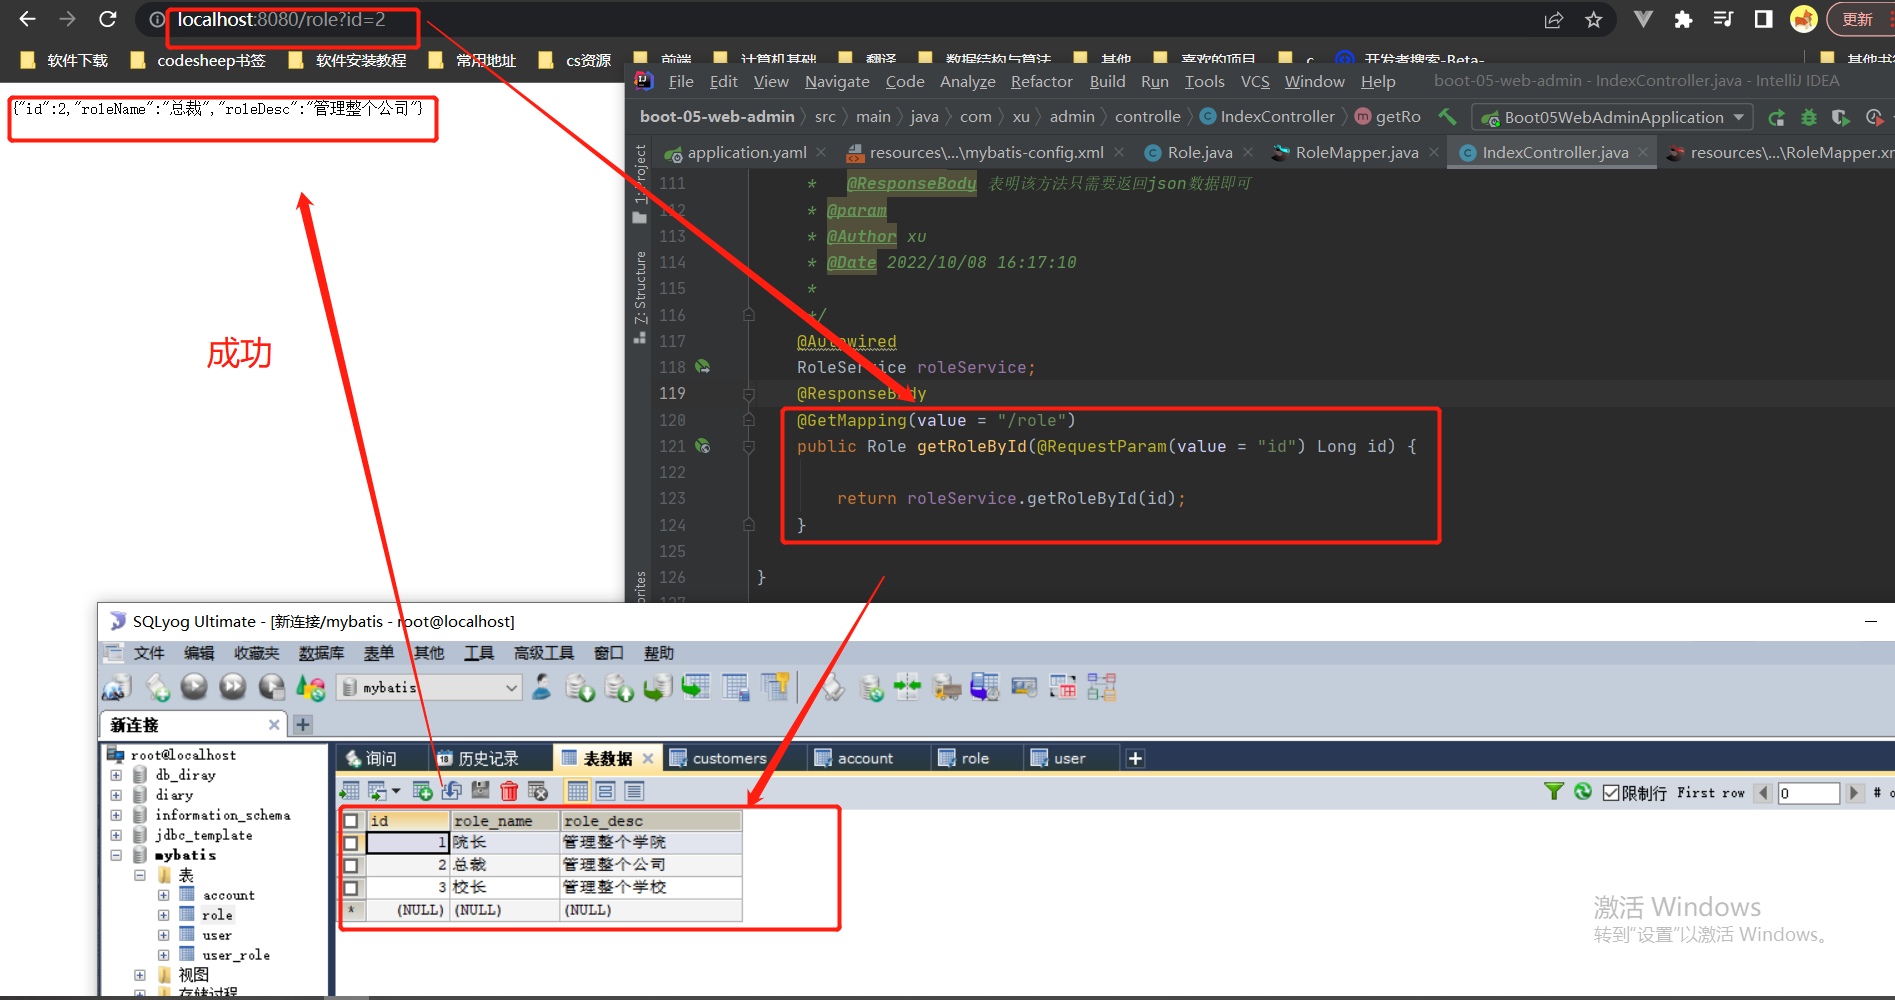Switch to RoleMapper.java editor tab
The width and height of the screenshot is (1895, 1000).
[1356, 152]
